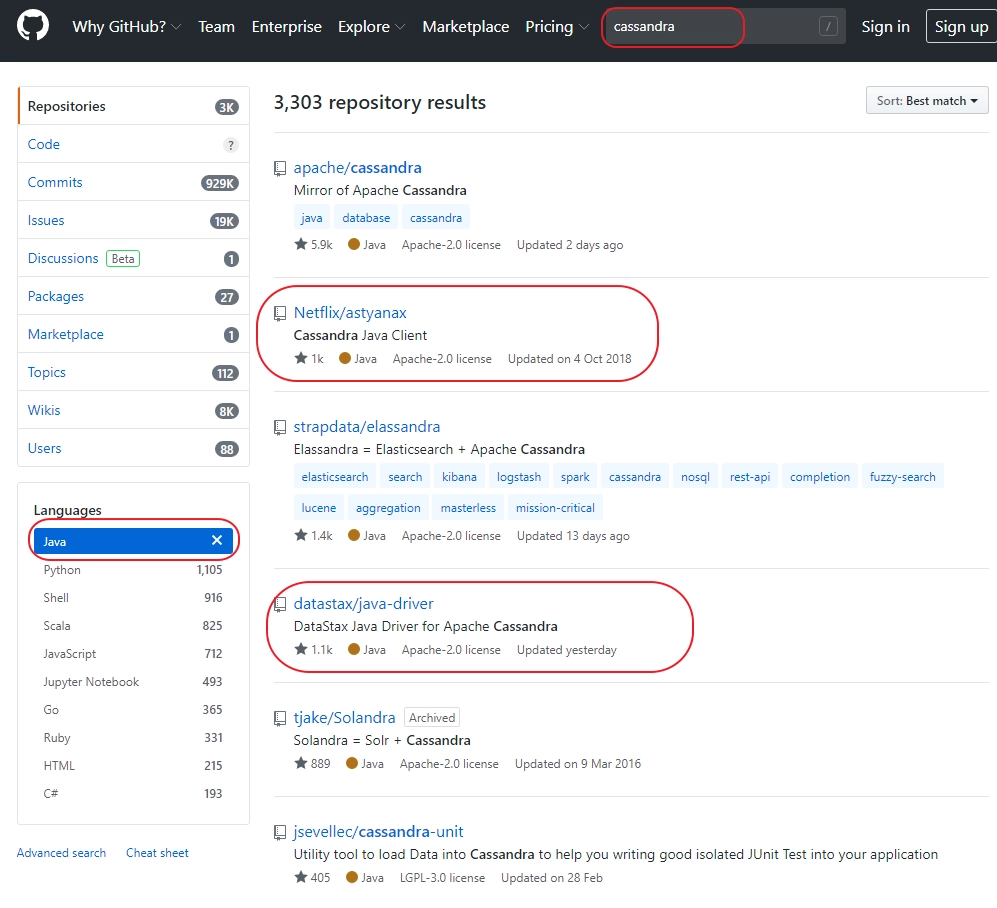Click the question mark badge beside Code

coord(231,145)
